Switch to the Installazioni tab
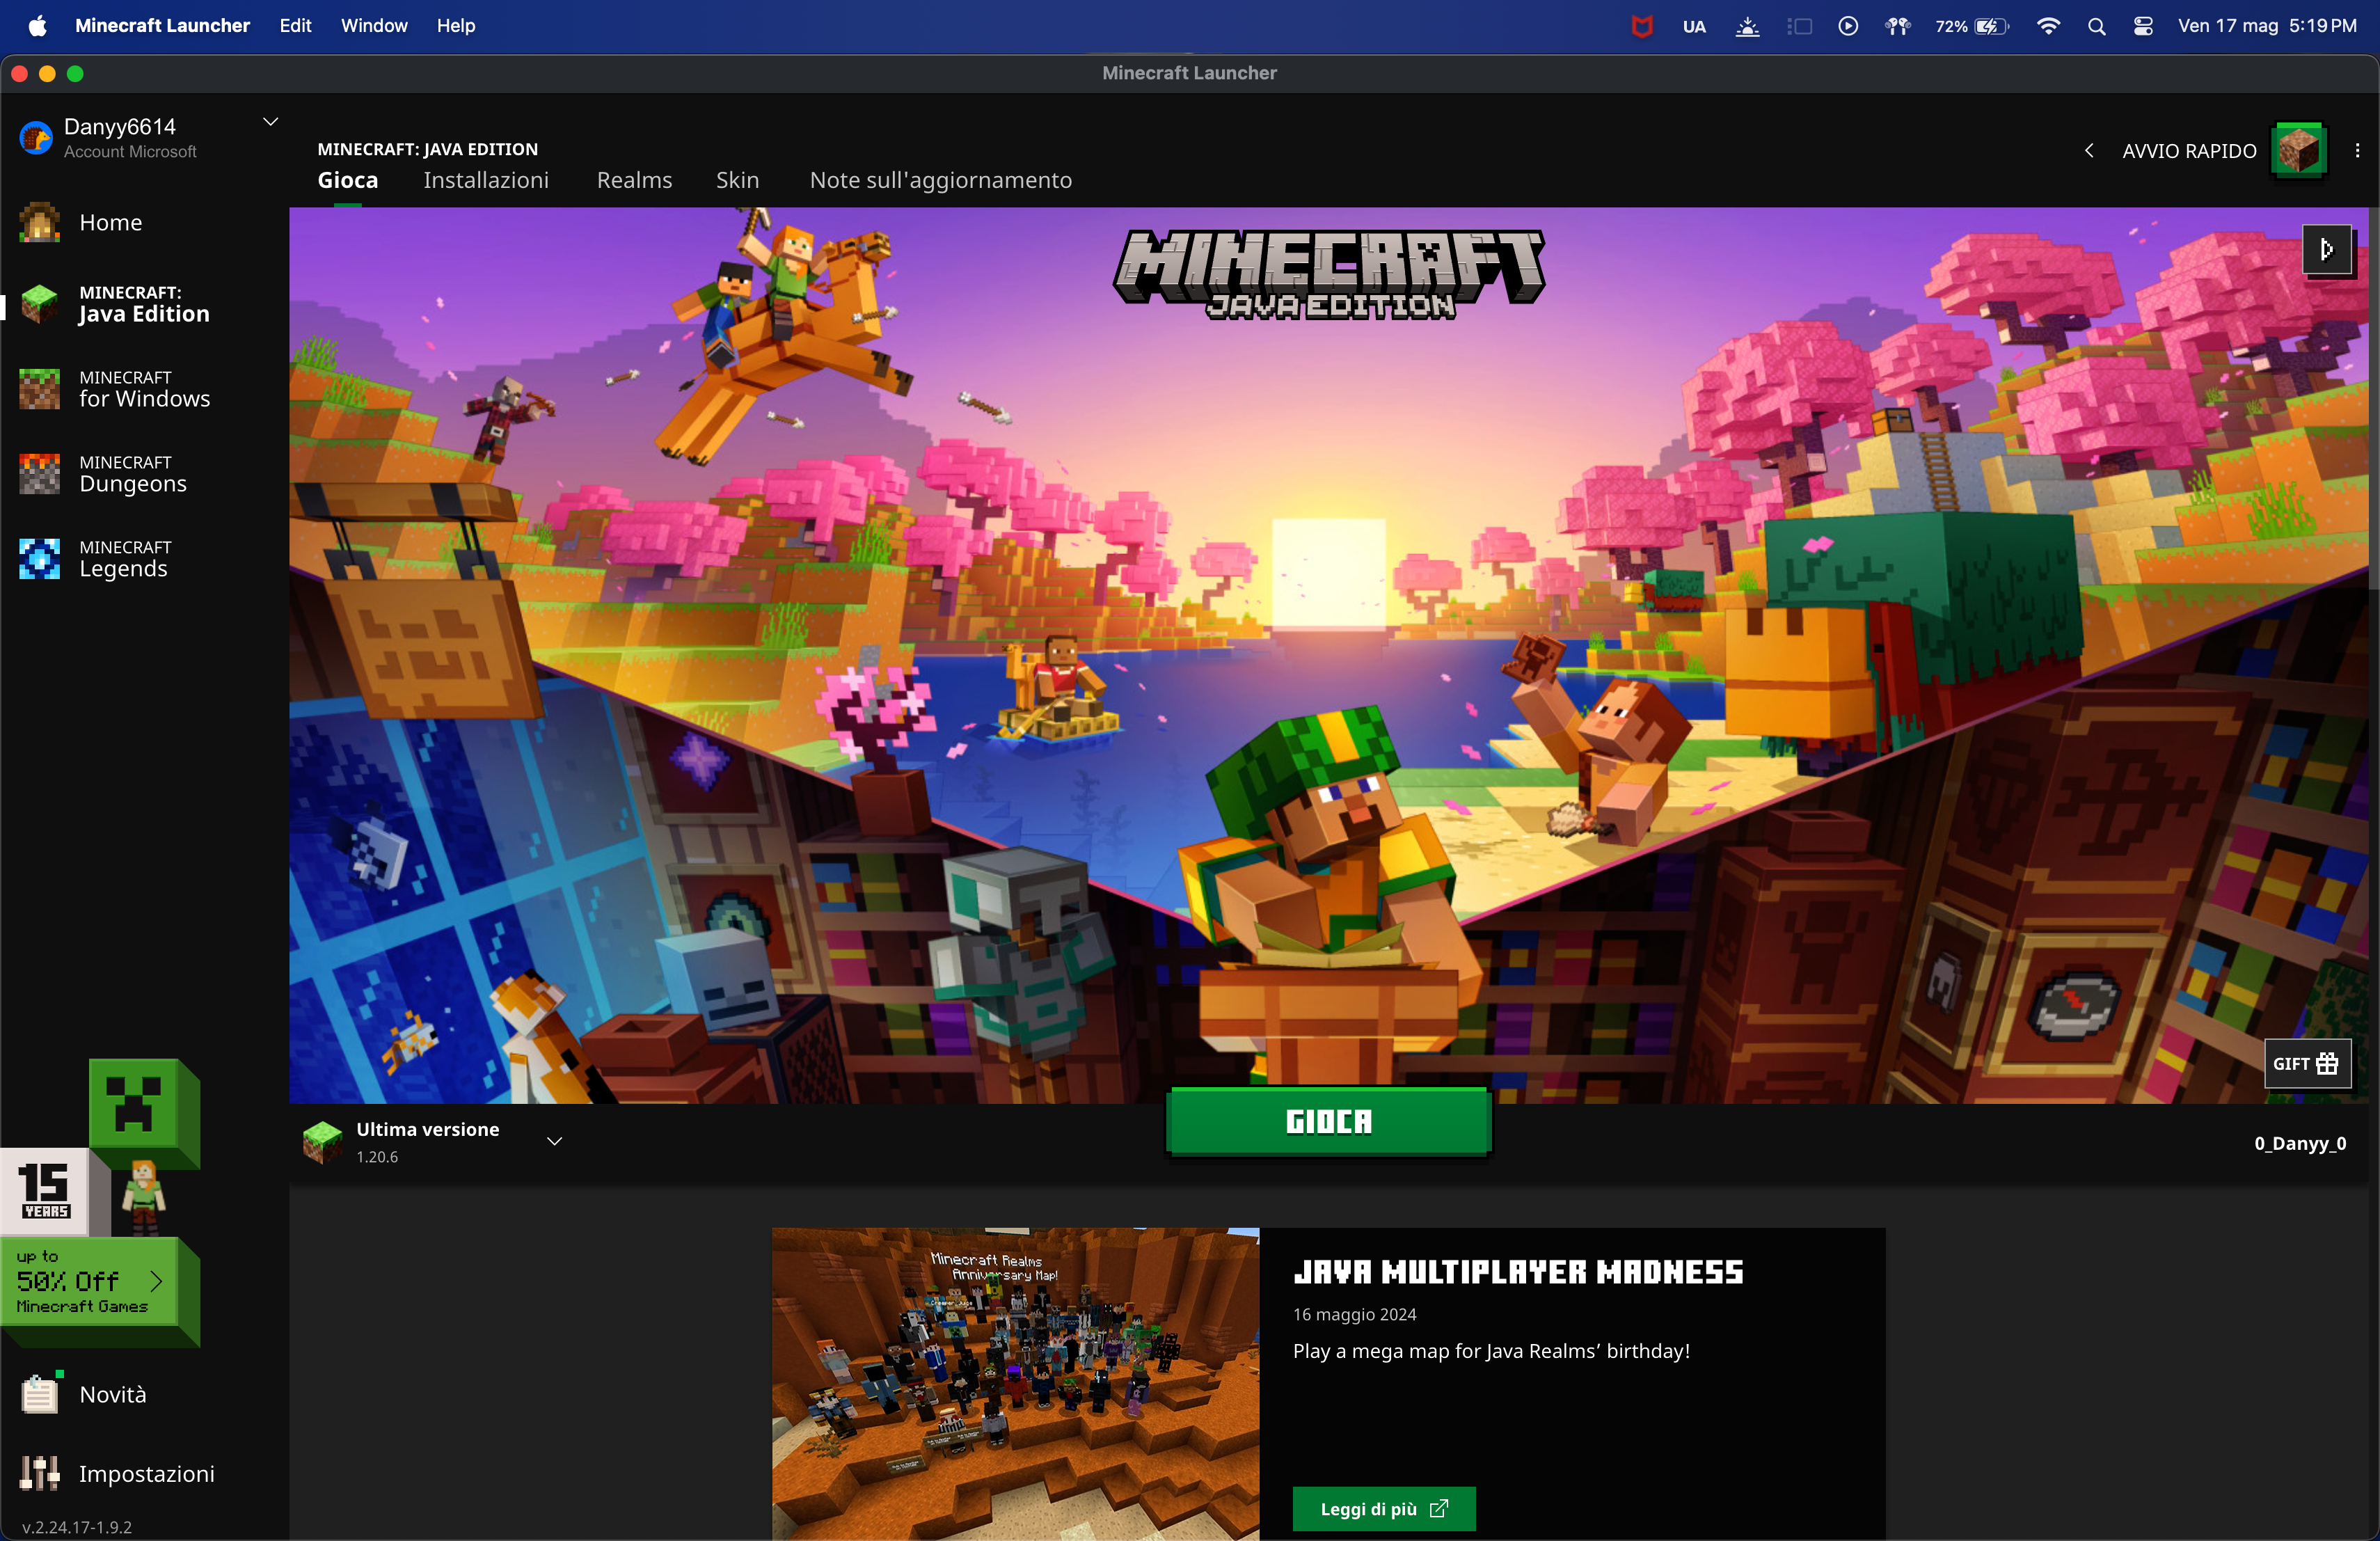The image size is (2380, 1541). 485,180
